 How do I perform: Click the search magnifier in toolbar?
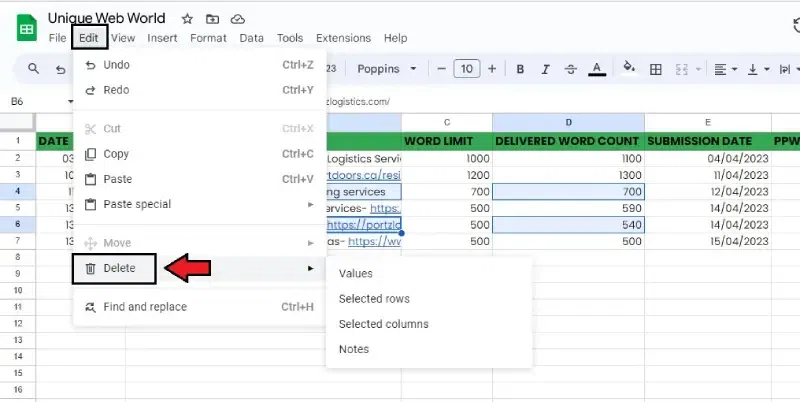point(34,69)
